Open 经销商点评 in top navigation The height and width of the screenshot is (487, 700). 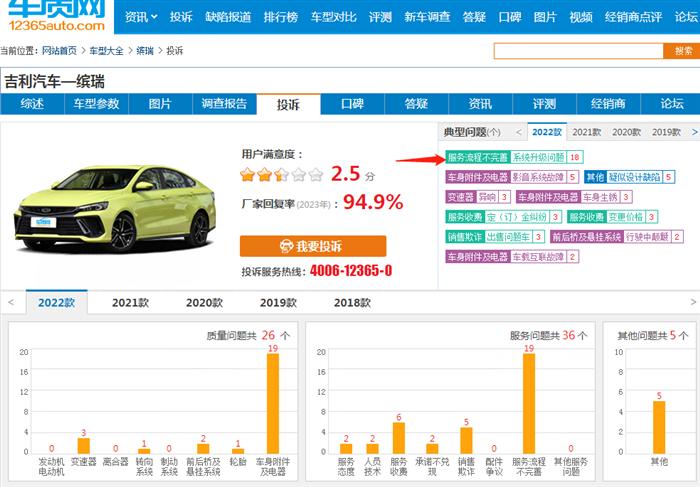pos(633,17)
